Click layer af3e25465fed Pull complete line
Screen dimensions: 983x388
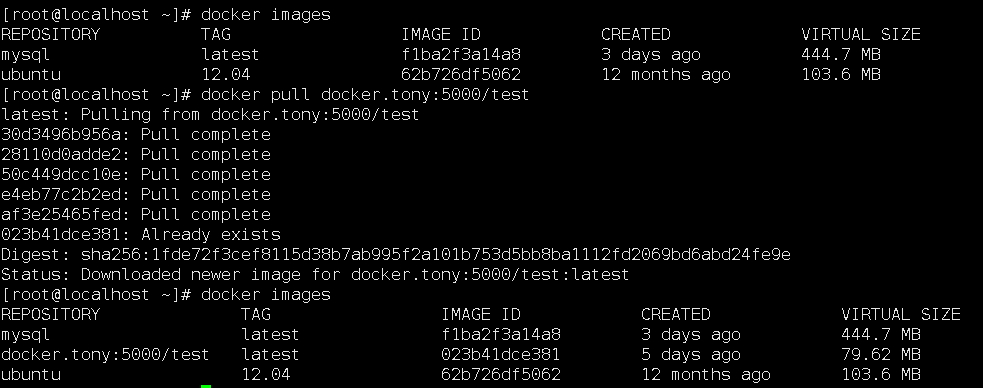point(136,215)
